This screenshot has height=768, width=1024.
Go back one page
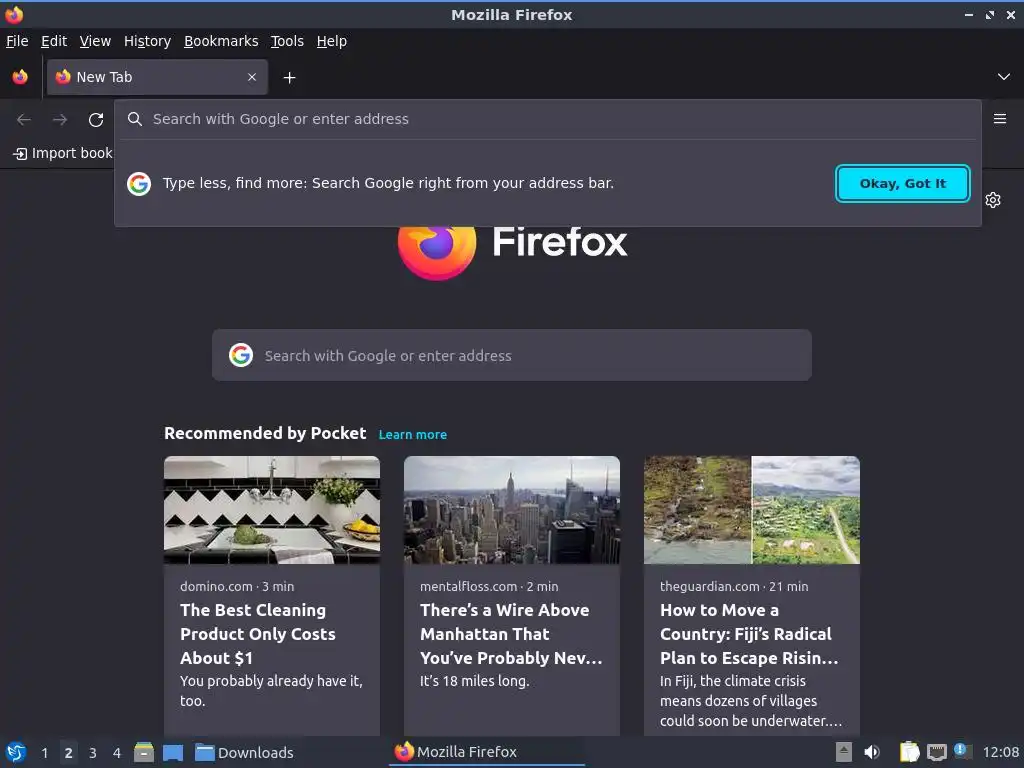24,120
